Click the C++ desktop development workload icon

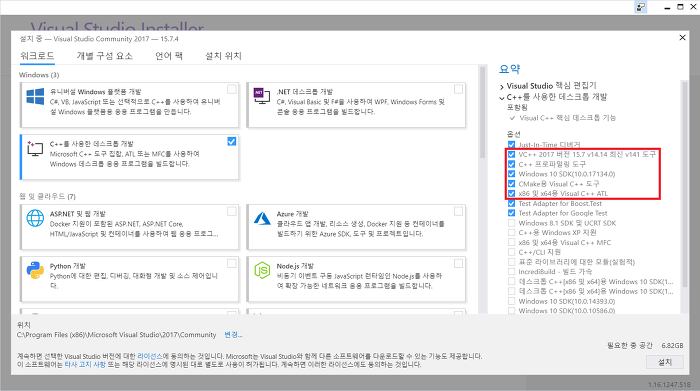(35, 148)
